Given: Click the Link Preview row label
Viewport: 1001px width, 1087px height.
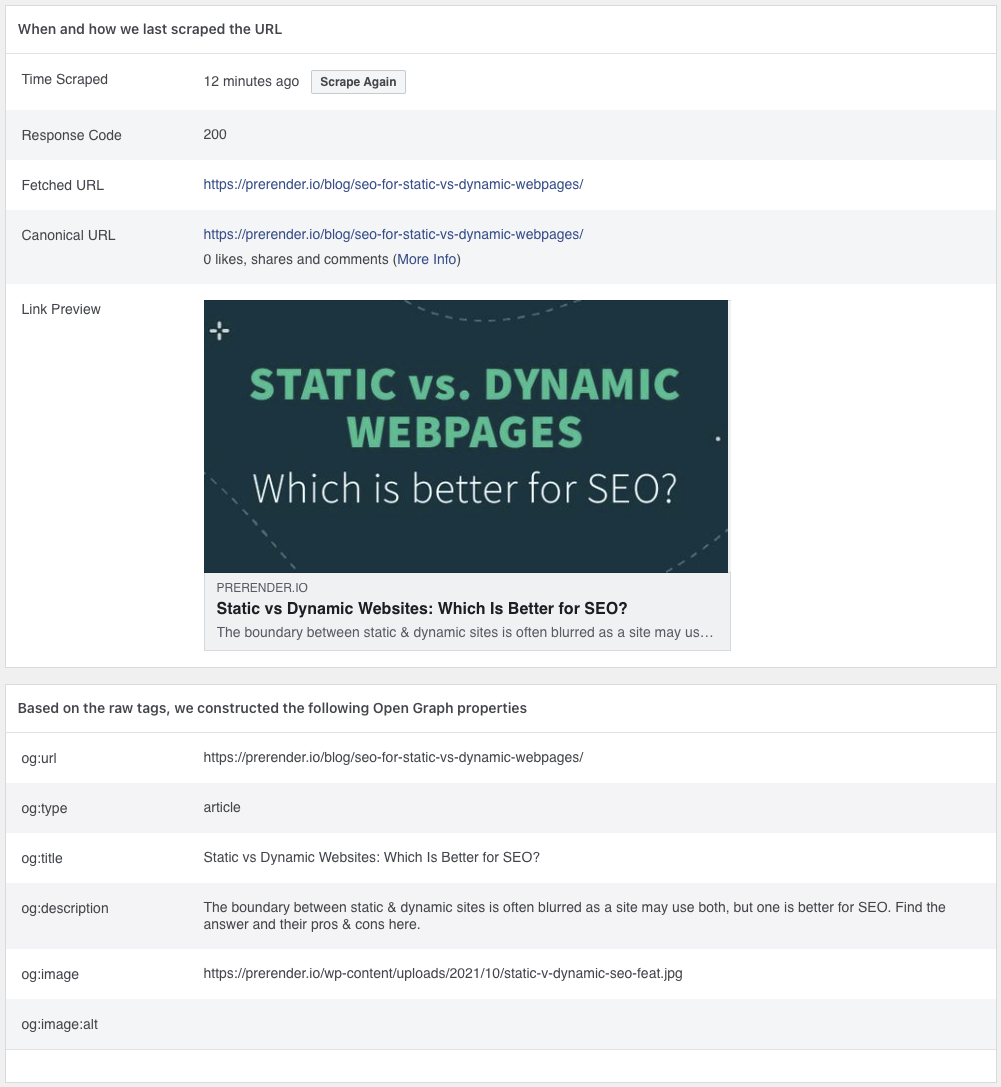Looking at the screenshot, I should [x=61, y=309].
